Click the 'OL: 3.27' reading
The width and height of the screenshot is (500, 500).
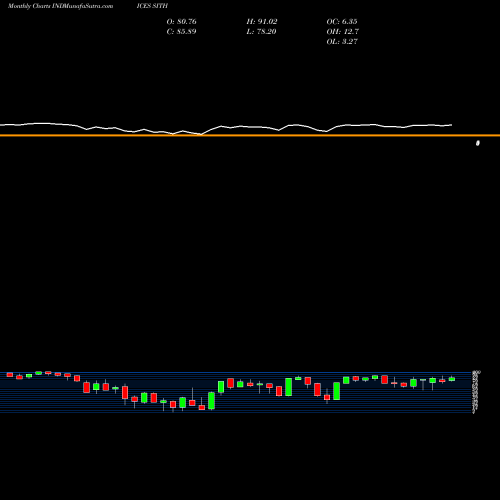click(x=342, y=42)
